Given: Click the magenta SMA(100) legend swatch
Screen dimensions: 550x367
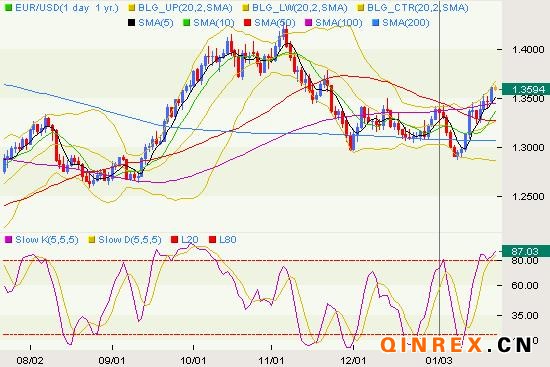Looking at the screenshot, I should (308, 23).
